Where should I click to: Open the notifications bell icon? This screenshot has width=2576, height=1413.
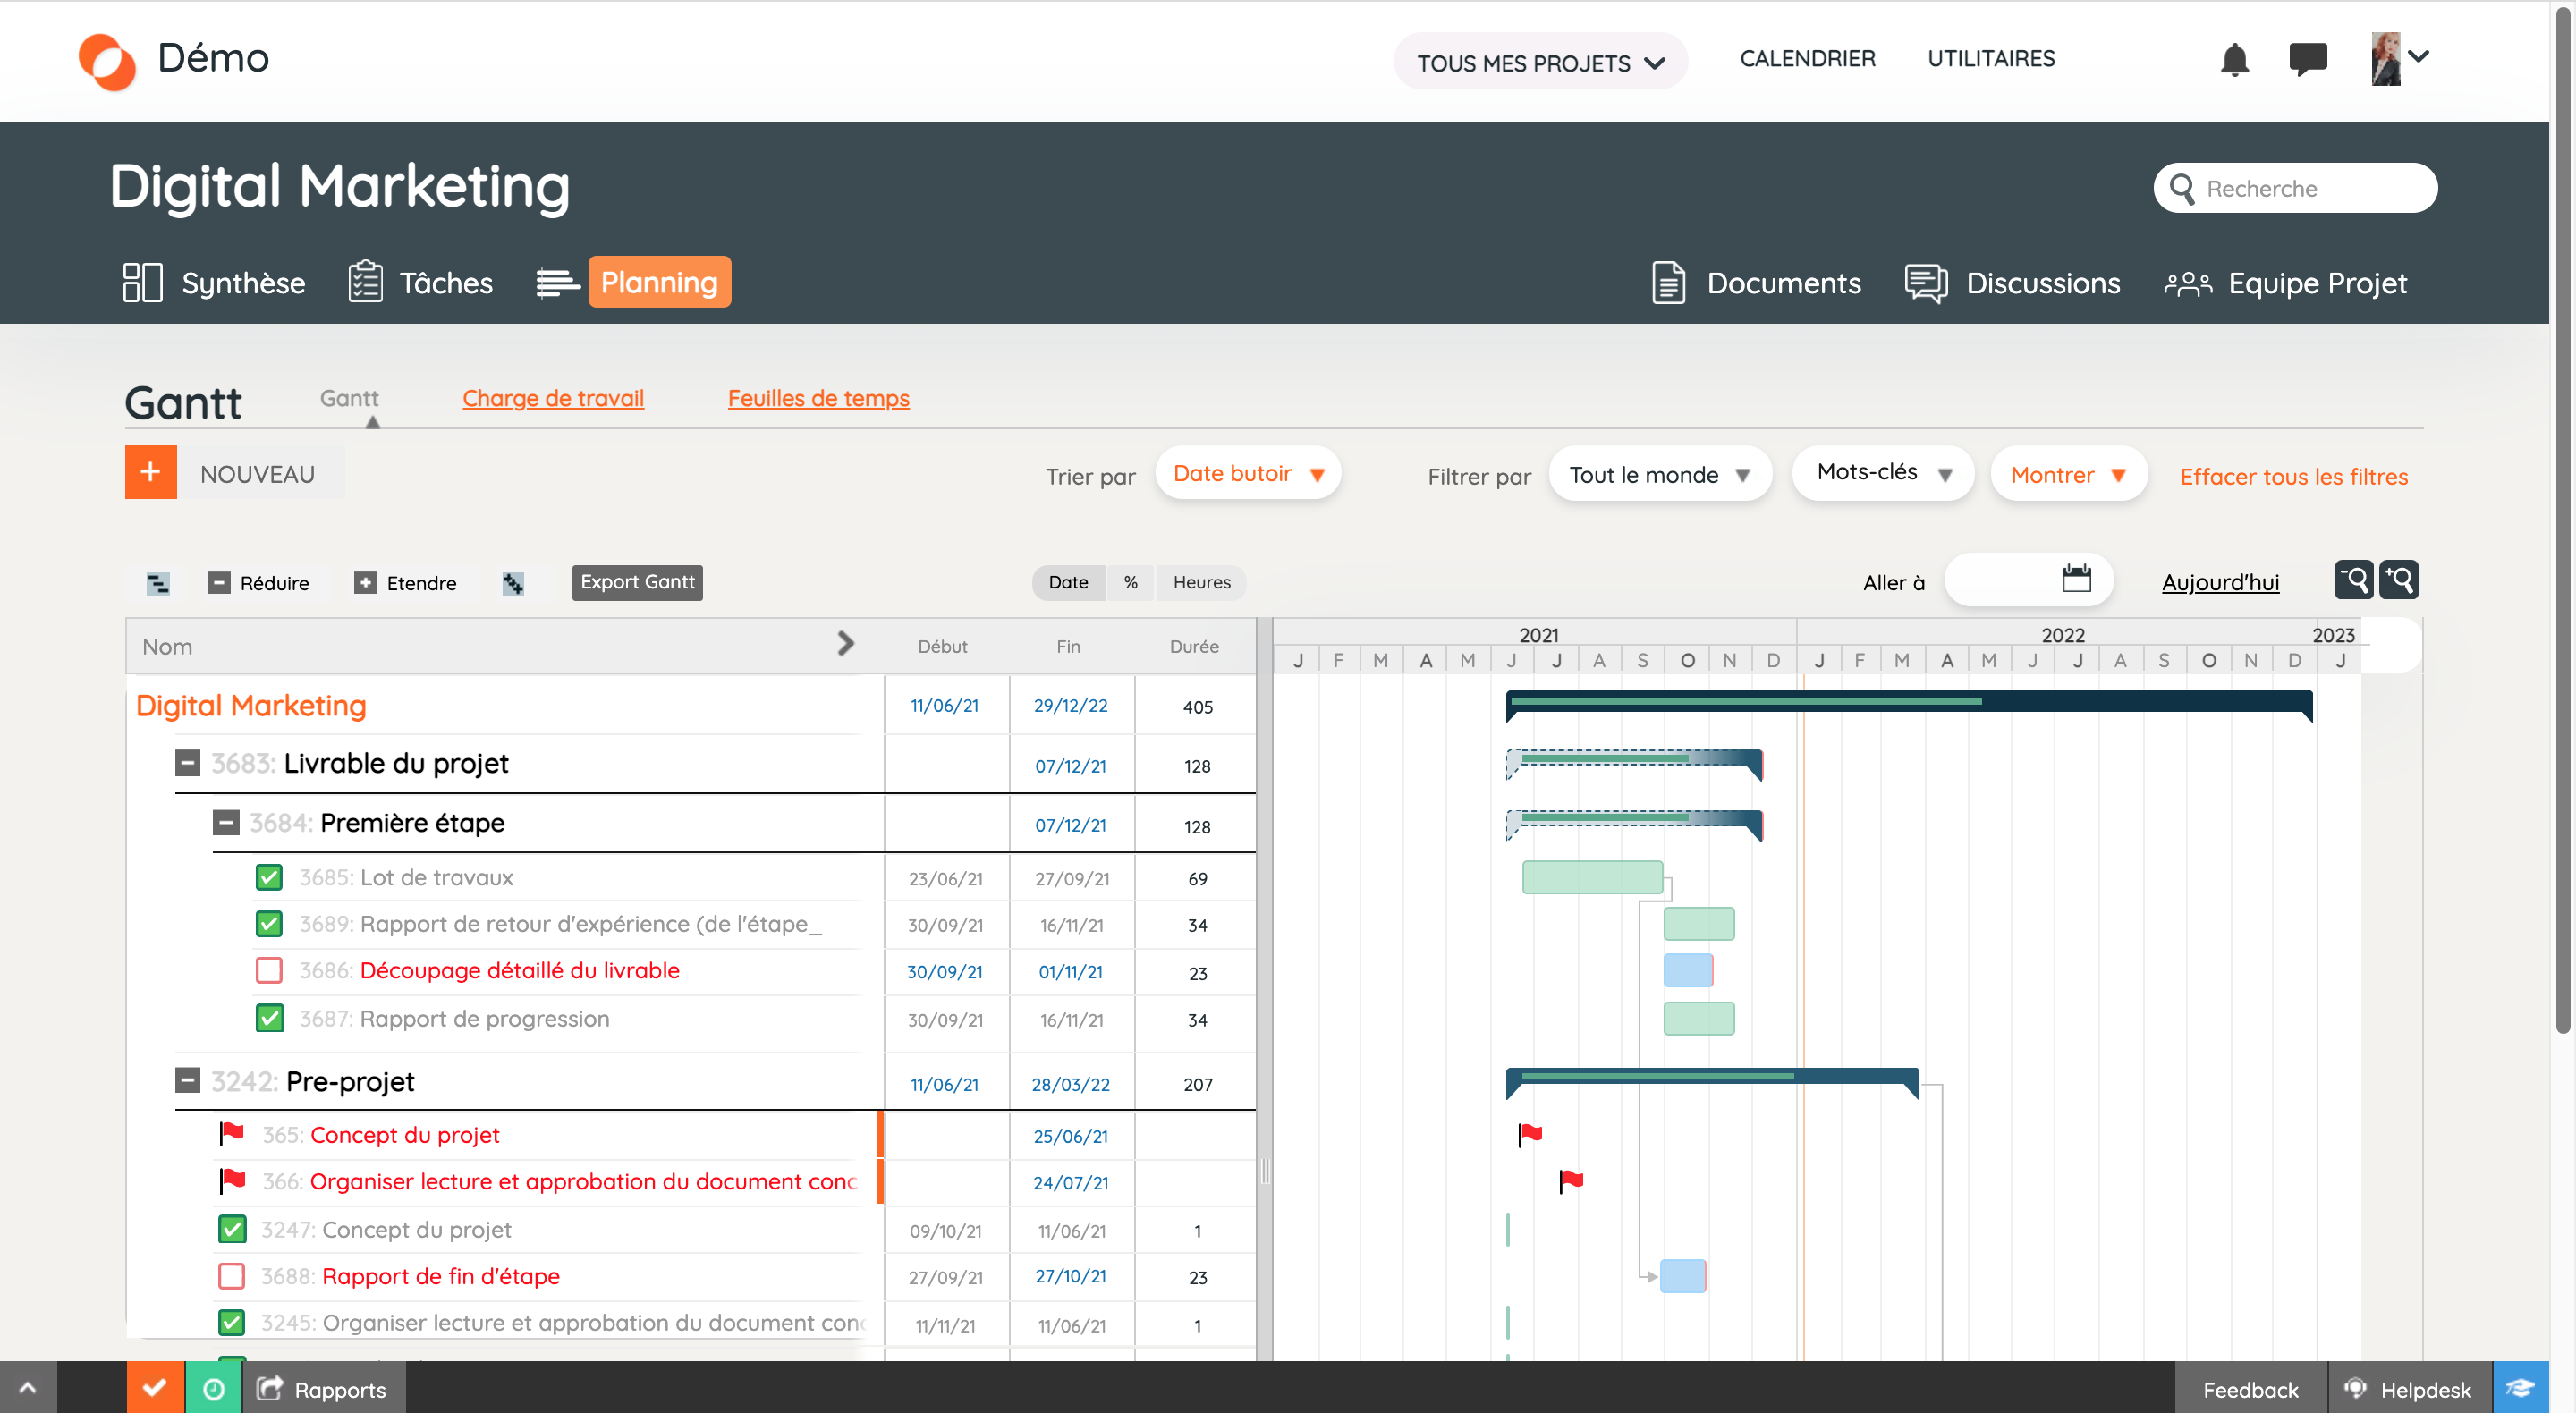click(2236, 60)
